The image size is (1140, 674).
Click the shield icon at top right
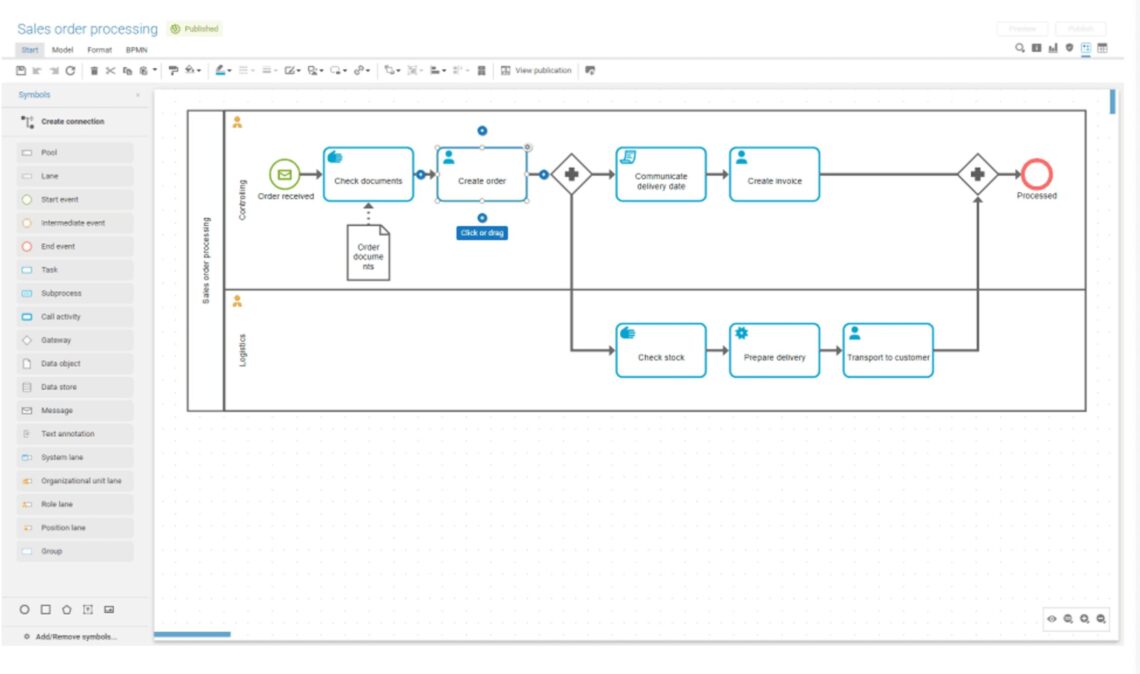click(x=1069, y=48)
